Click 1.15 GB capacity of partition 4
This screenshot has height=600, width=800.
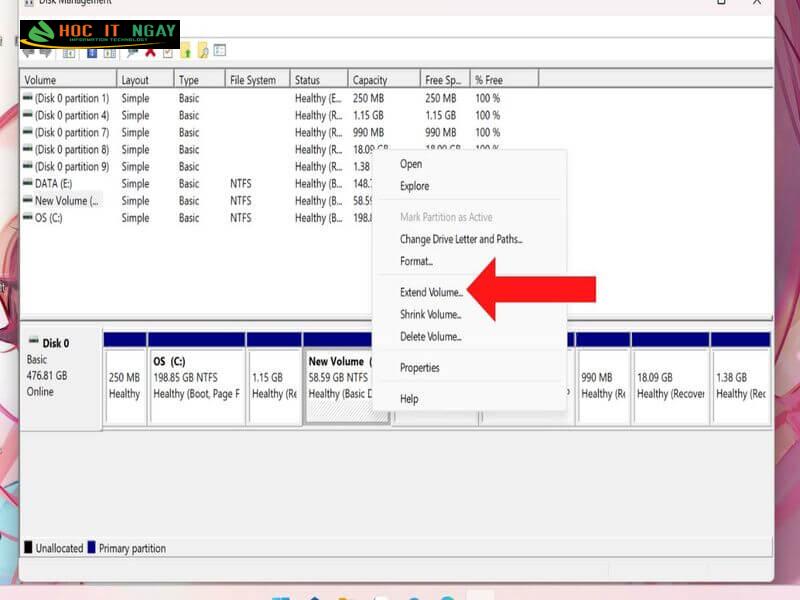point(368,115)
